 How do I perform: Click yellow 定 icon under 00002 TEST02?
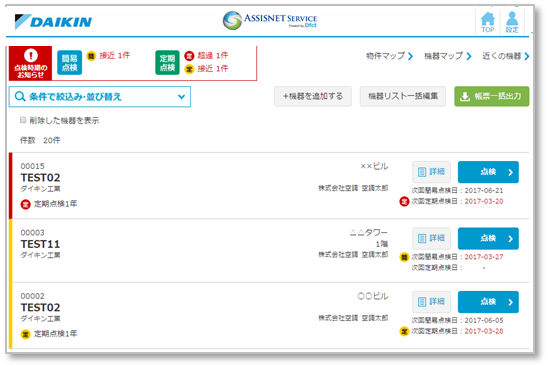[26, 334]
